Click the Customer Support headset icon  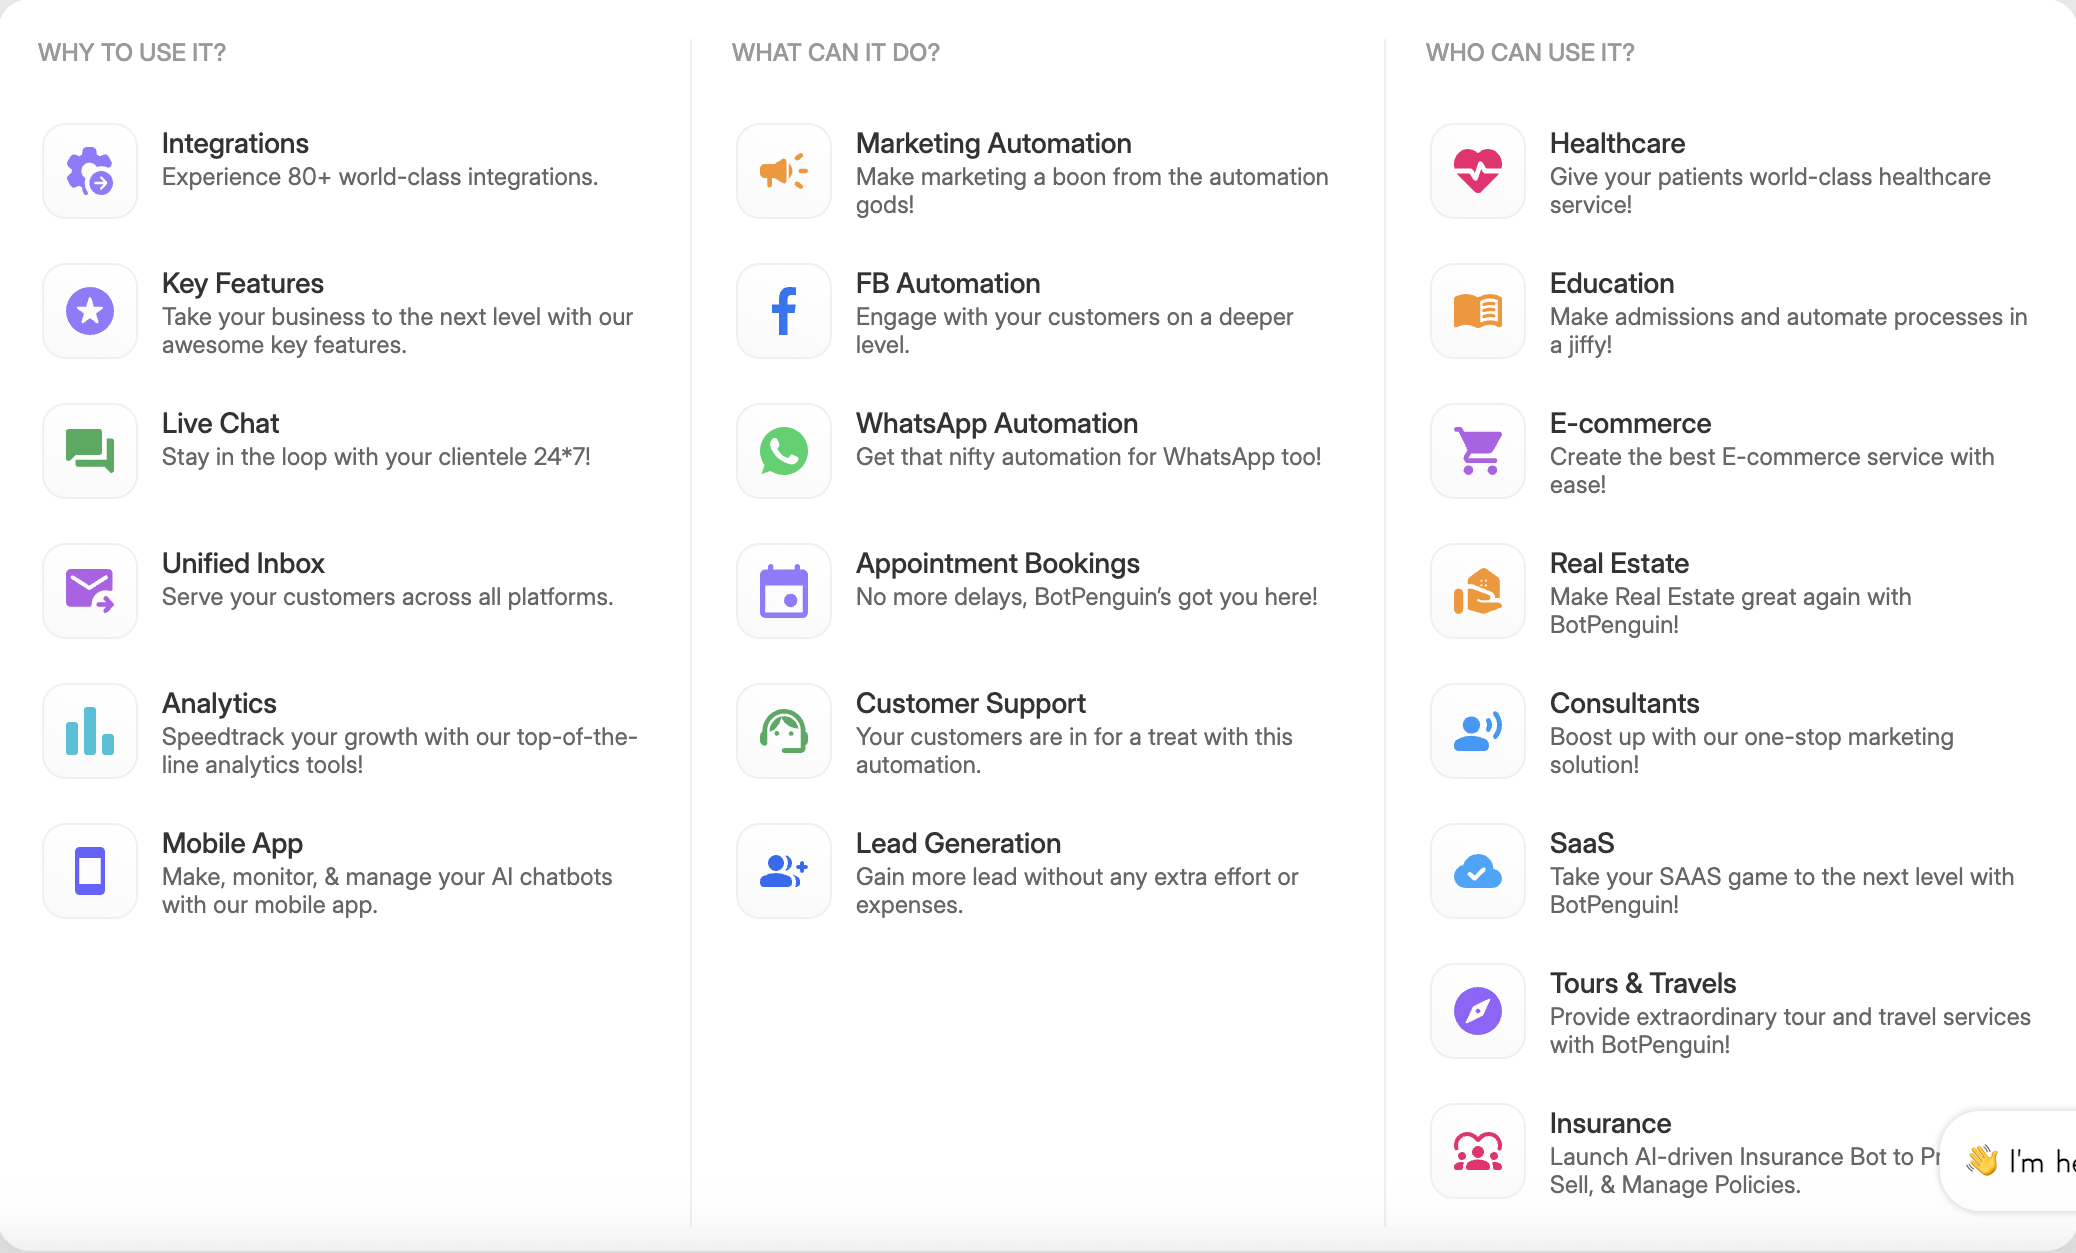coord(784,731)
